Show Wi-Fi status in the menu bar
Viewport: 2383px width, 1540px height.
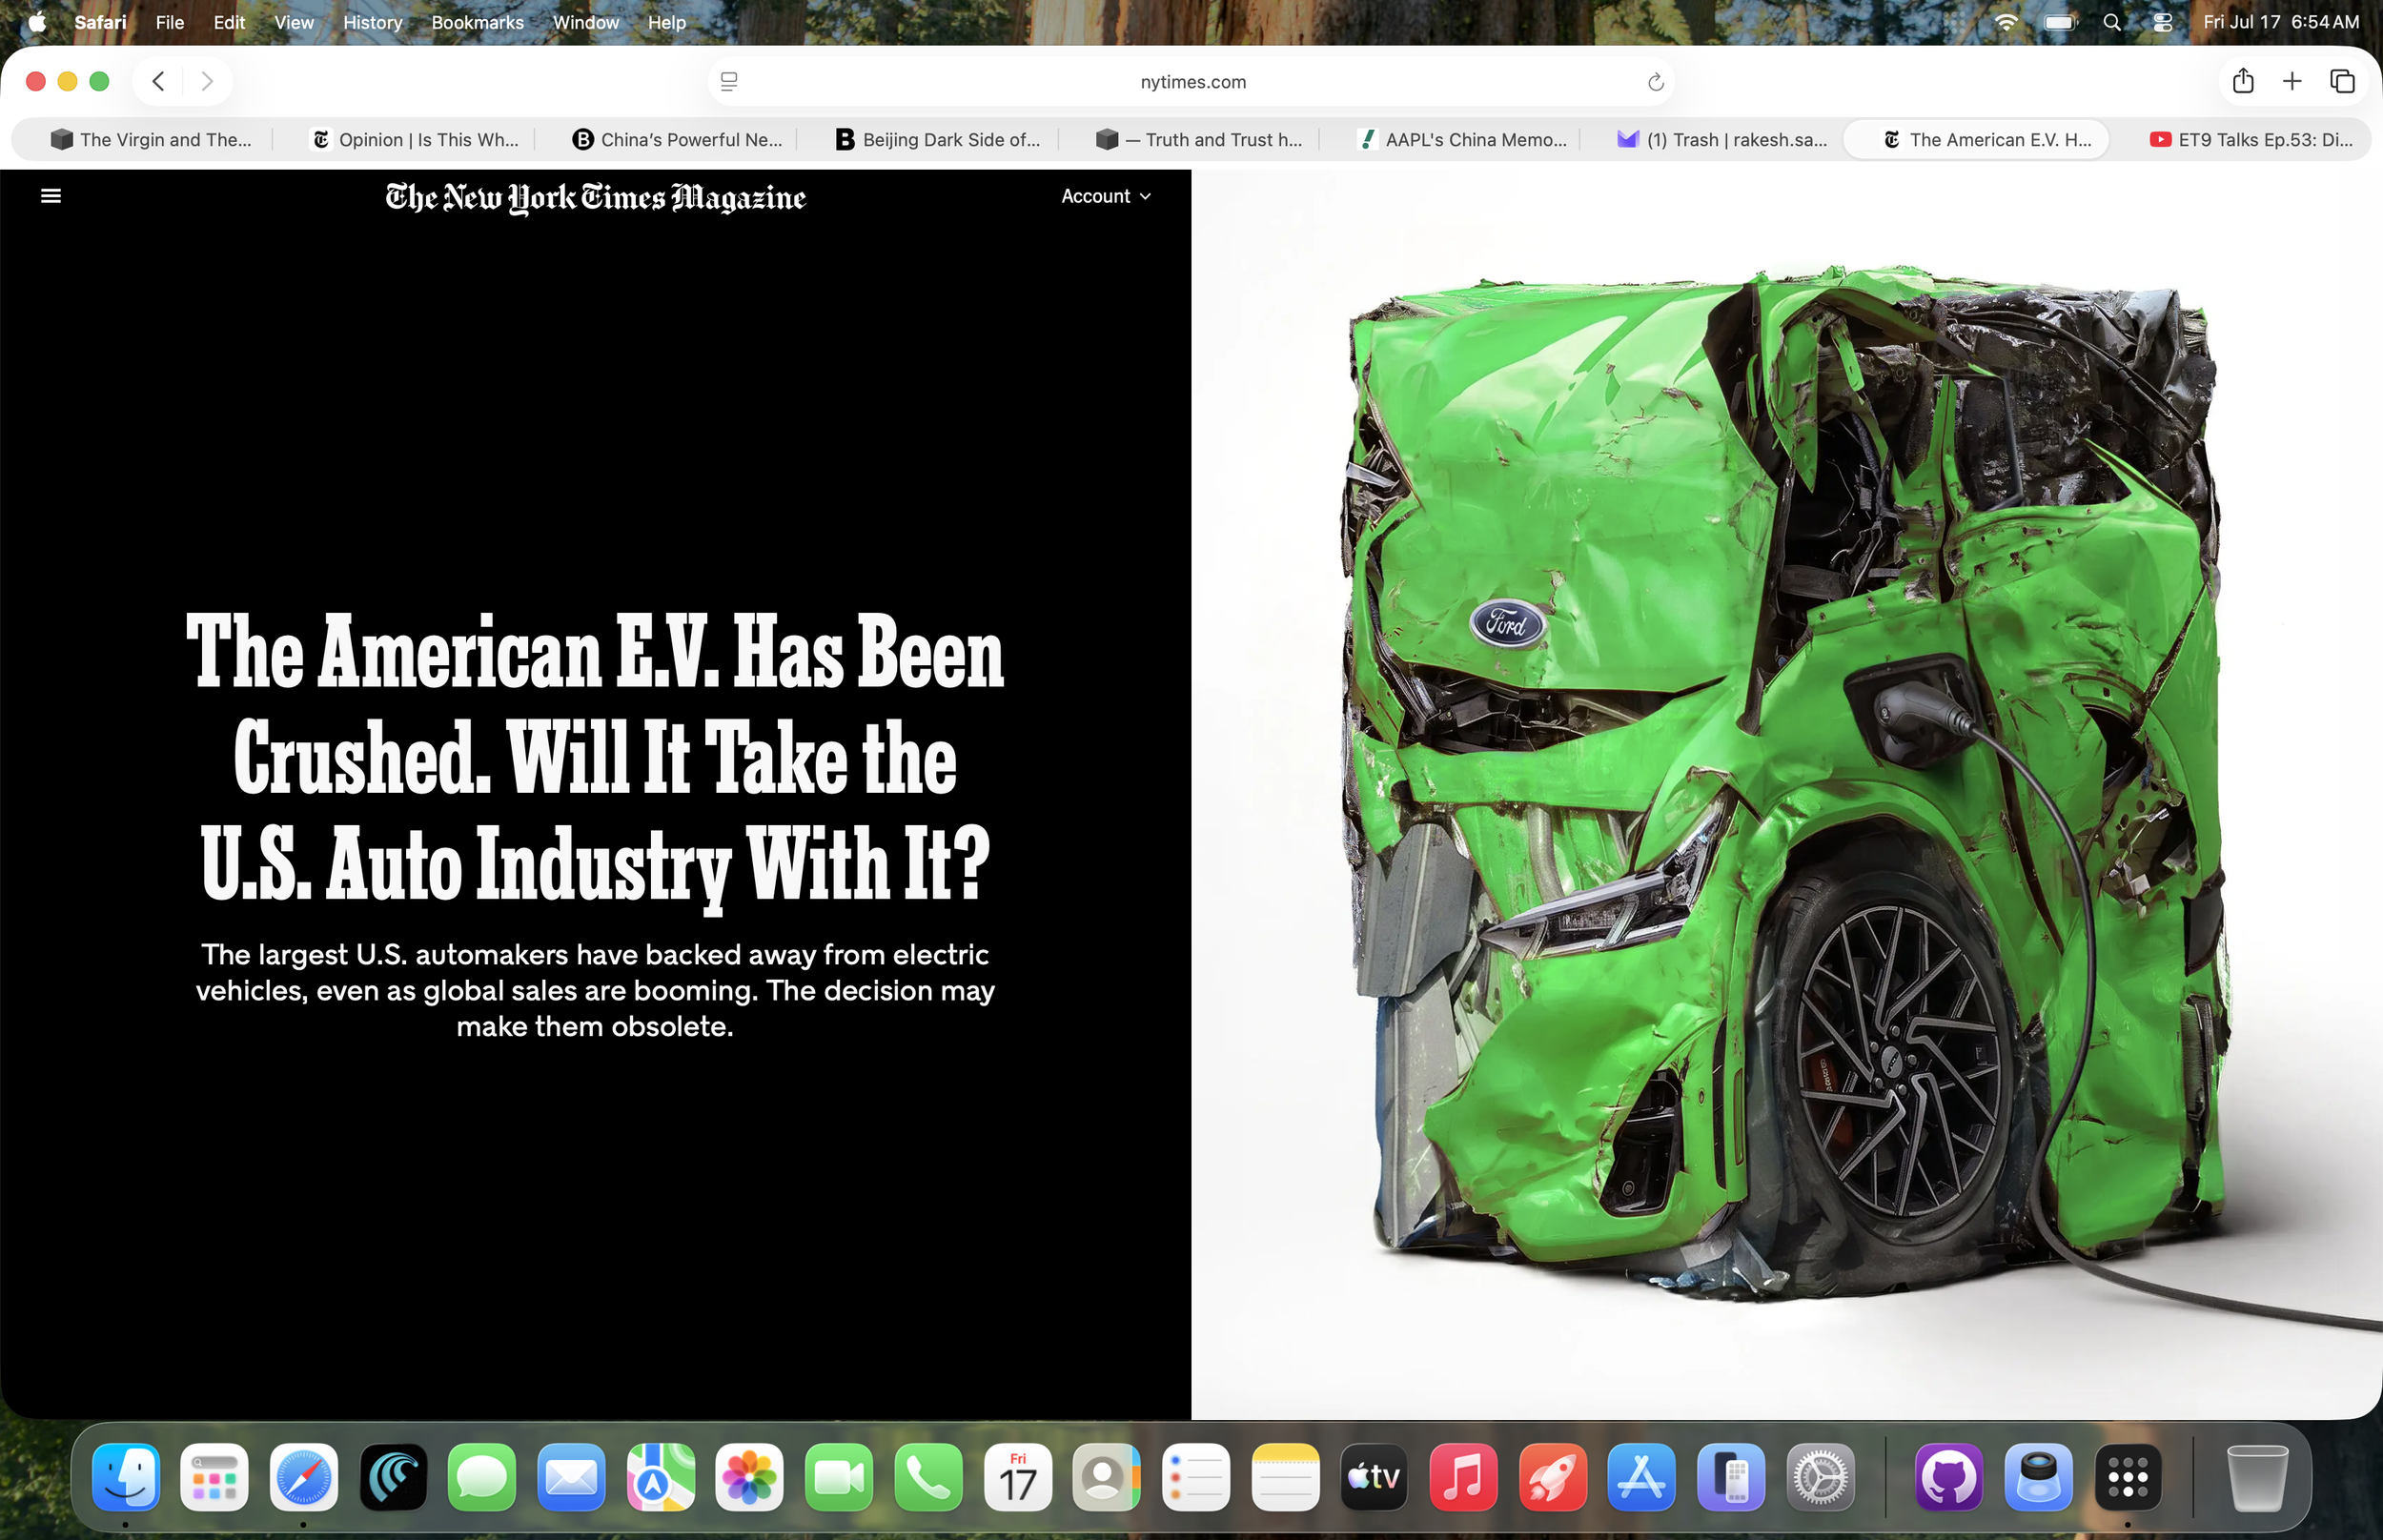click(x=2005, y=22)
